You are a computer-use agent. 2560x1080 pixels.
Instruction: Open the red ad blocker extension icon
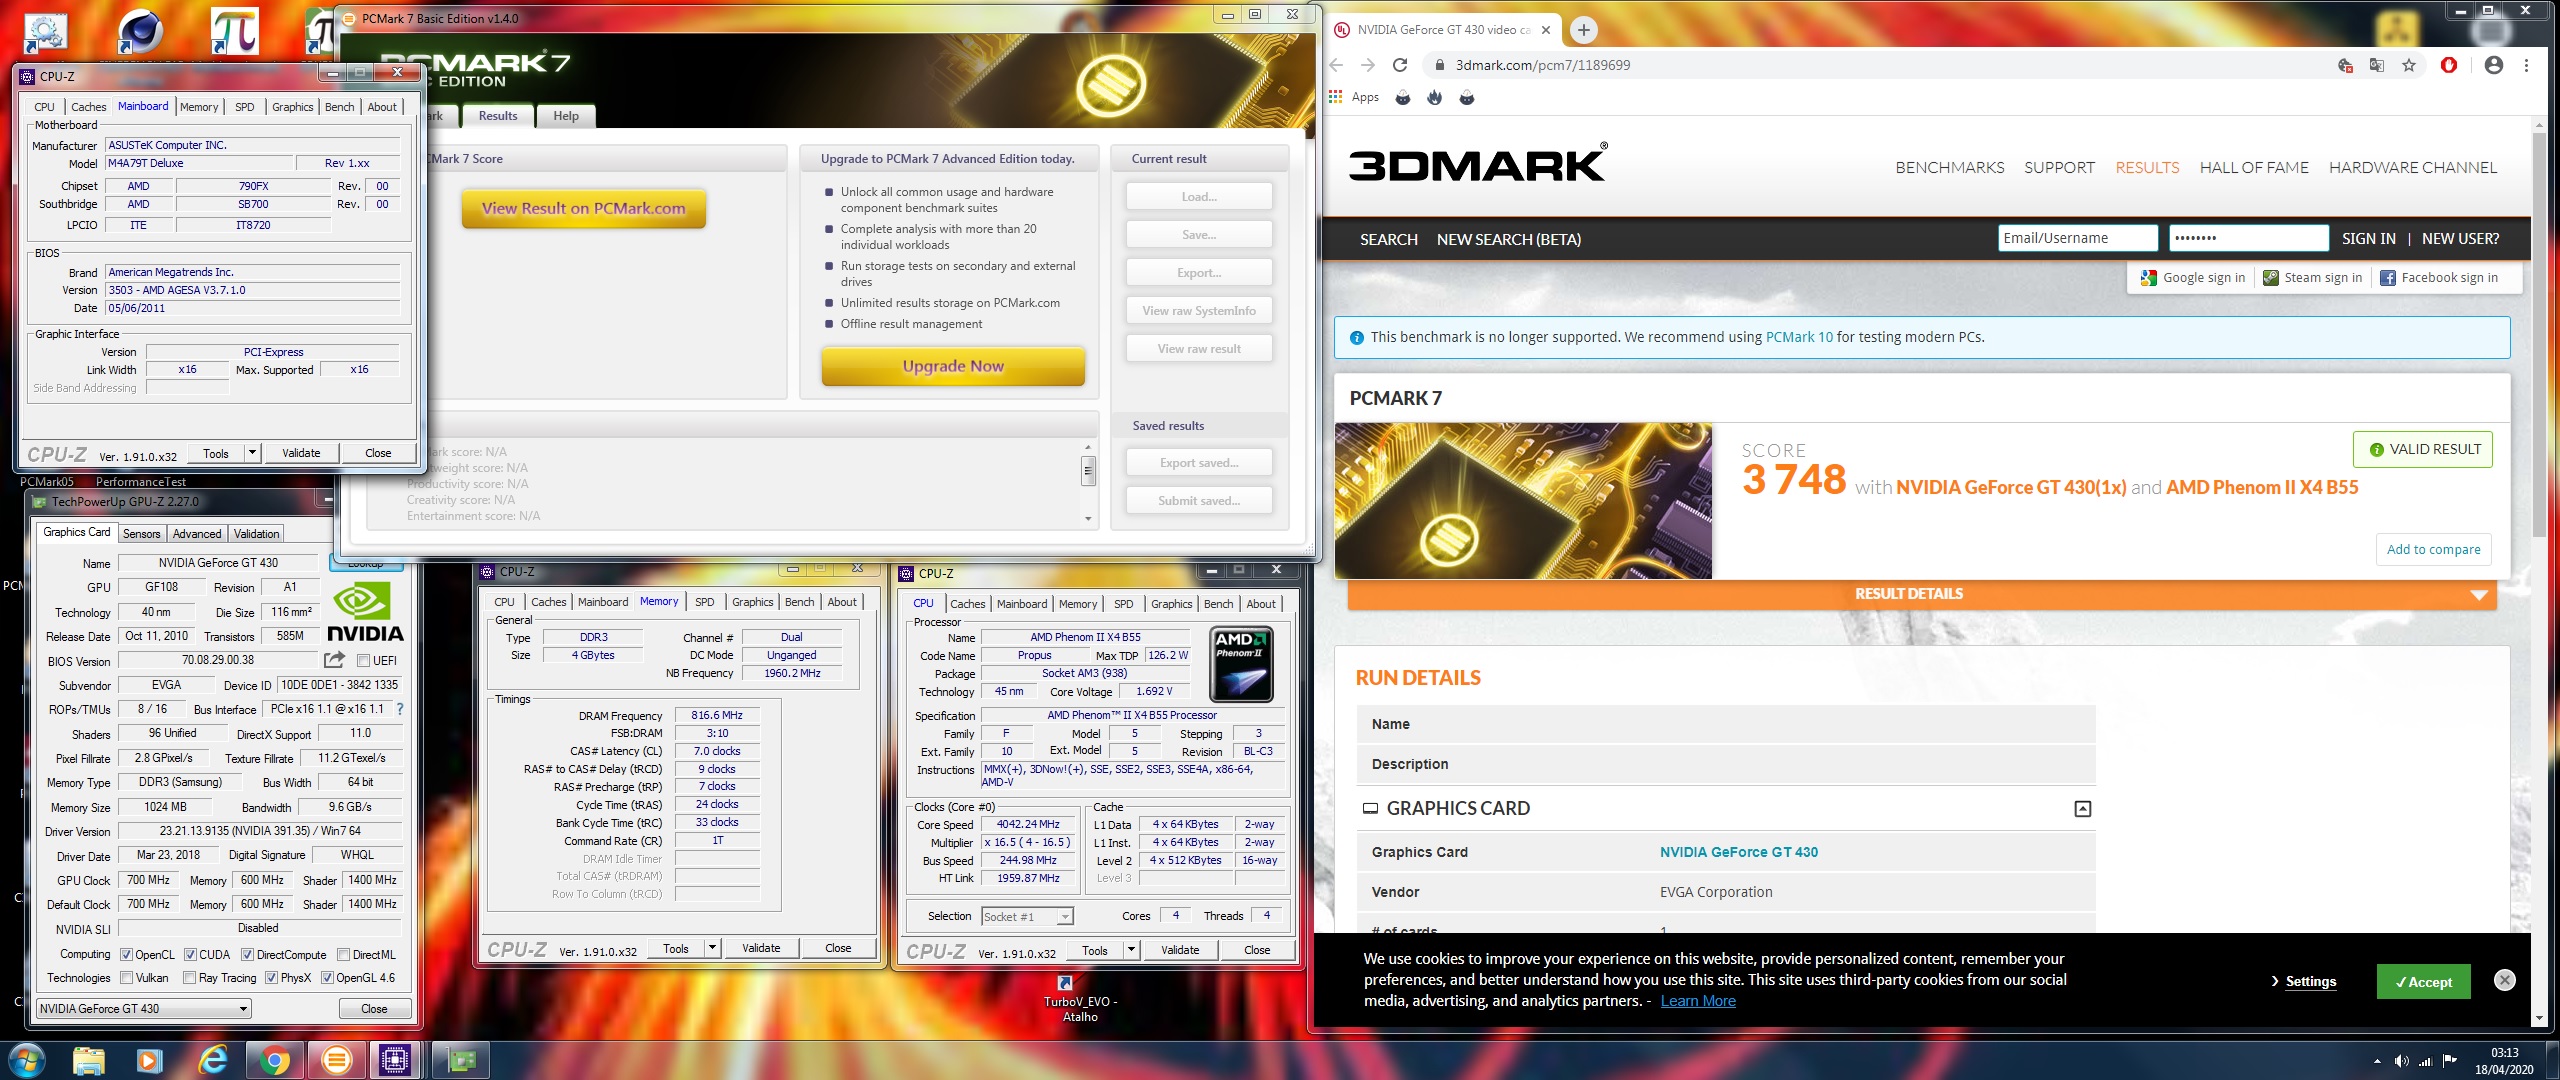tap(2449, 65)
